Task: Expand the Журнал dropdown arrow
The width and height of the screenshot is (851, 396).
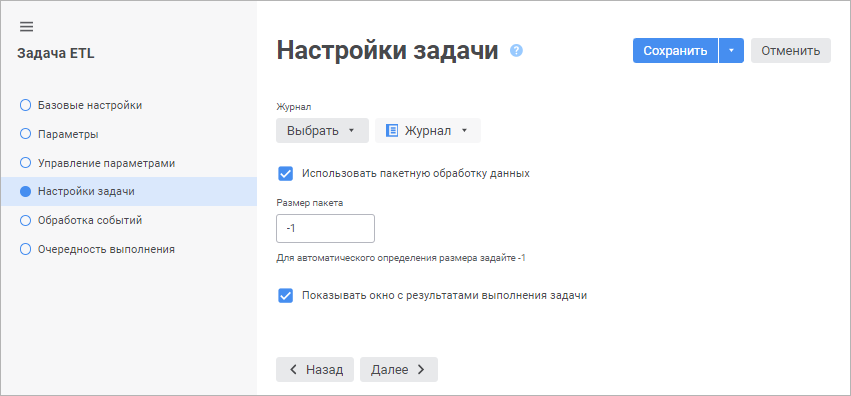Action: (464, 131)
